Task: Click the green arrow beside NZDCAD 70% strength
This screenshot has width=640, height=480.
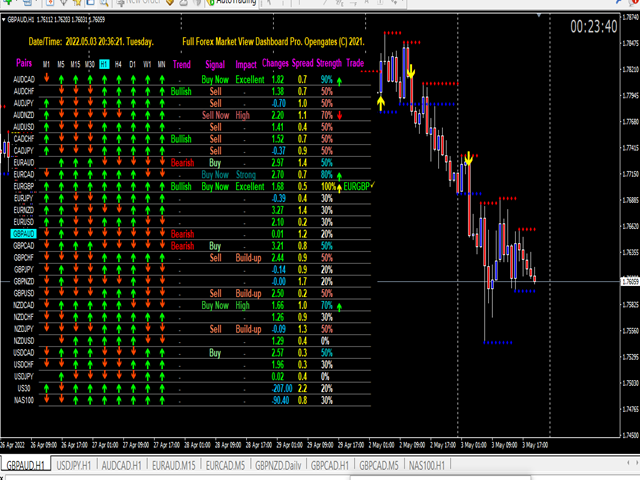Action: point(339,305)
